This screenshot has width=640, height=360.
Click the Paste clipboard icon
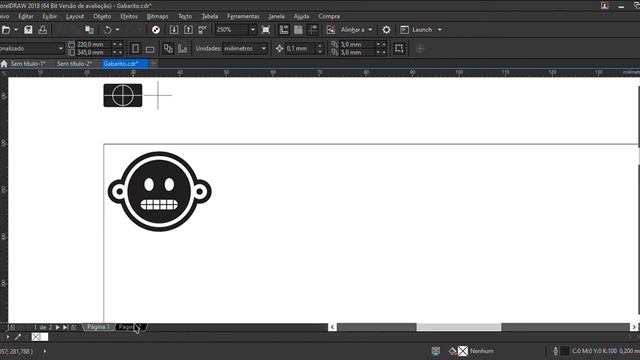coord(89,30)
